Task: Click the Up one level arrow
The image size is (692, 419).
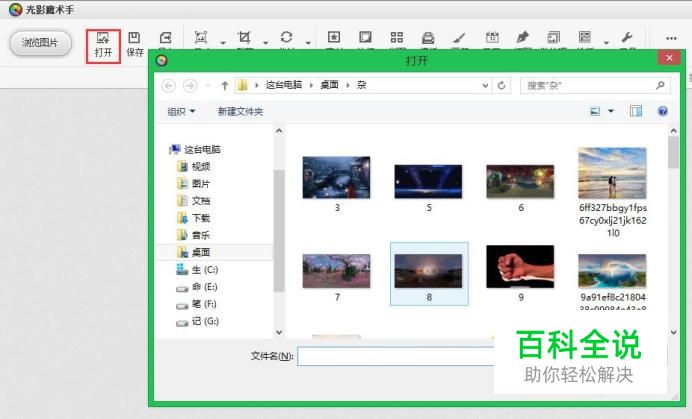Action: click(225, 85)
